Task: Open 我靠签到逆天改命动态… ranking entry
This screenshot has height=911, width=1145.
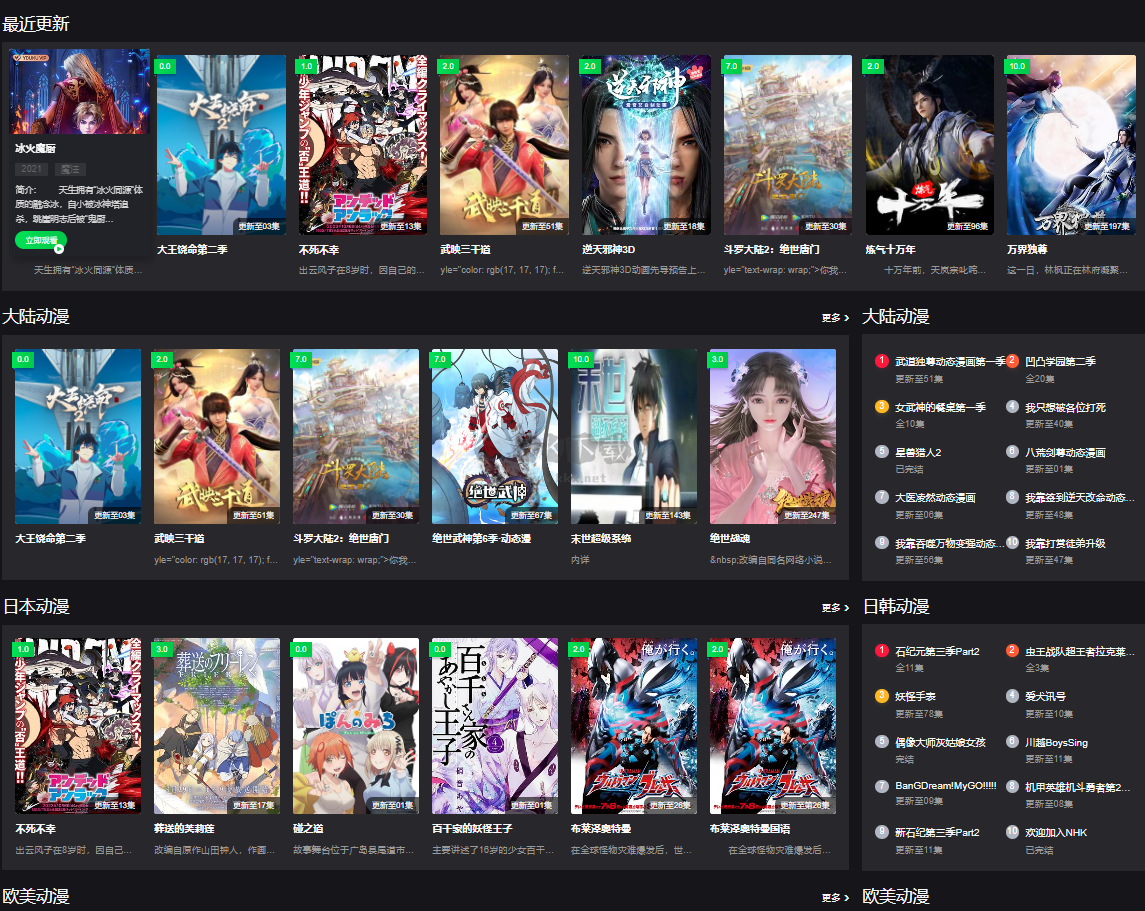Action: coord(1079,499)
